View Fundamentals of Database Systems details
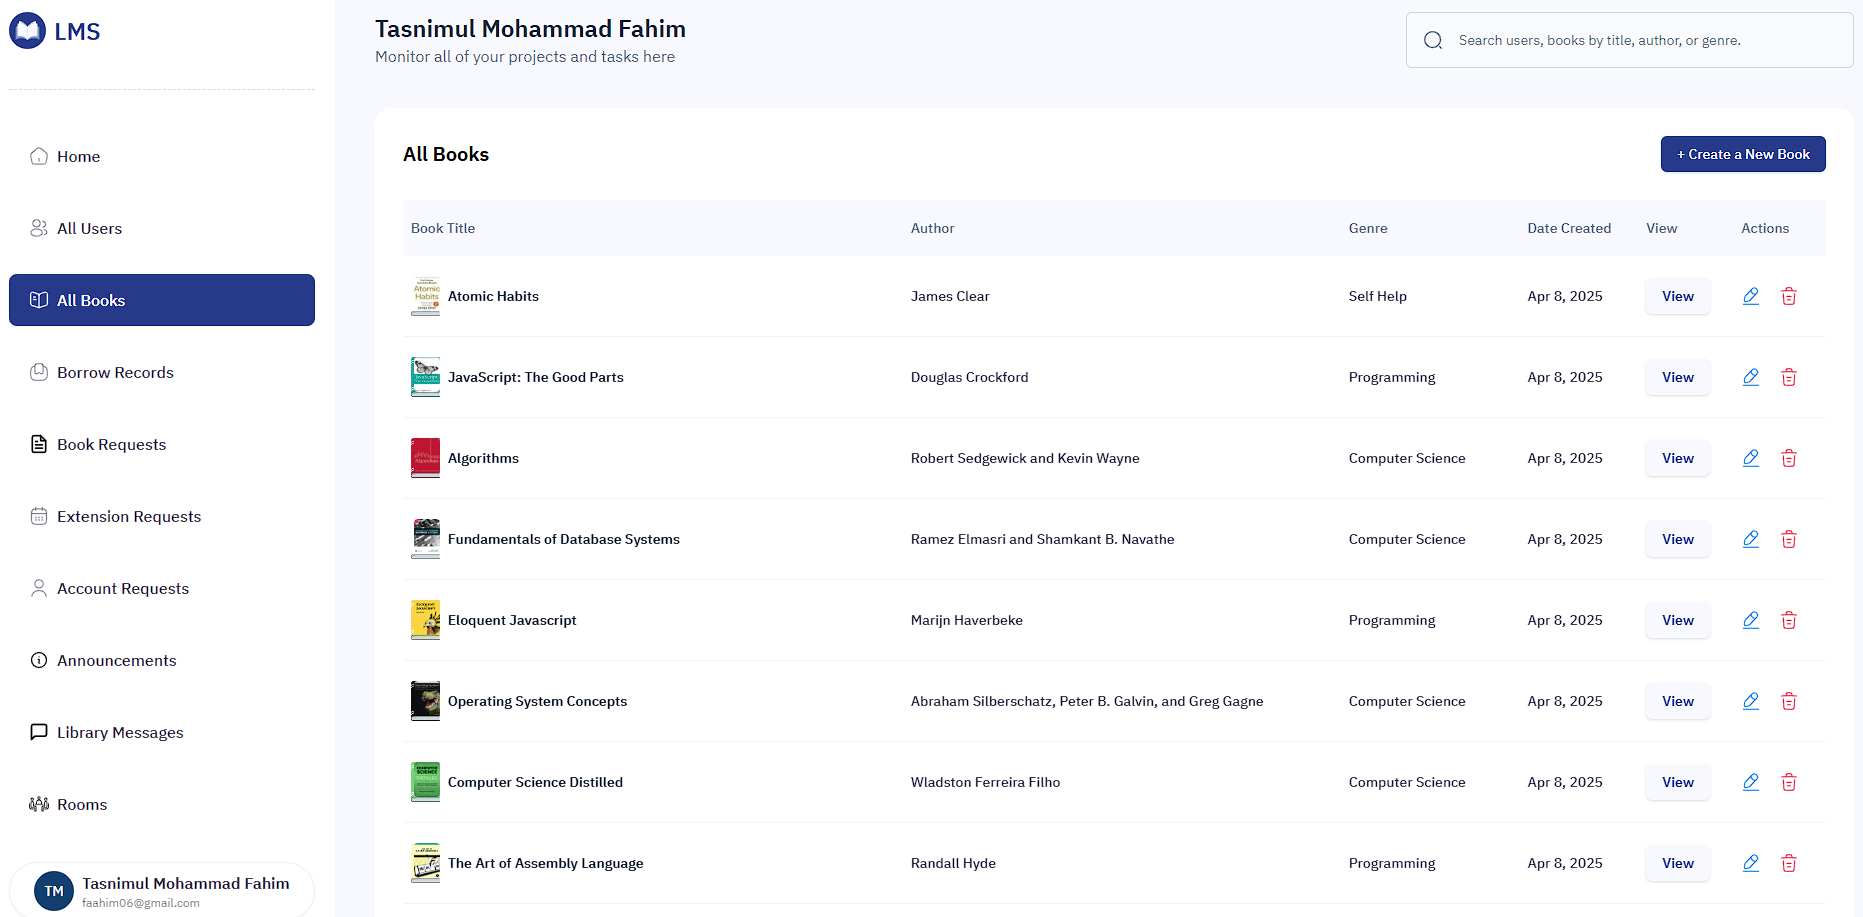Viewport: 1863px width, 917px height. tap(1678, 539)
